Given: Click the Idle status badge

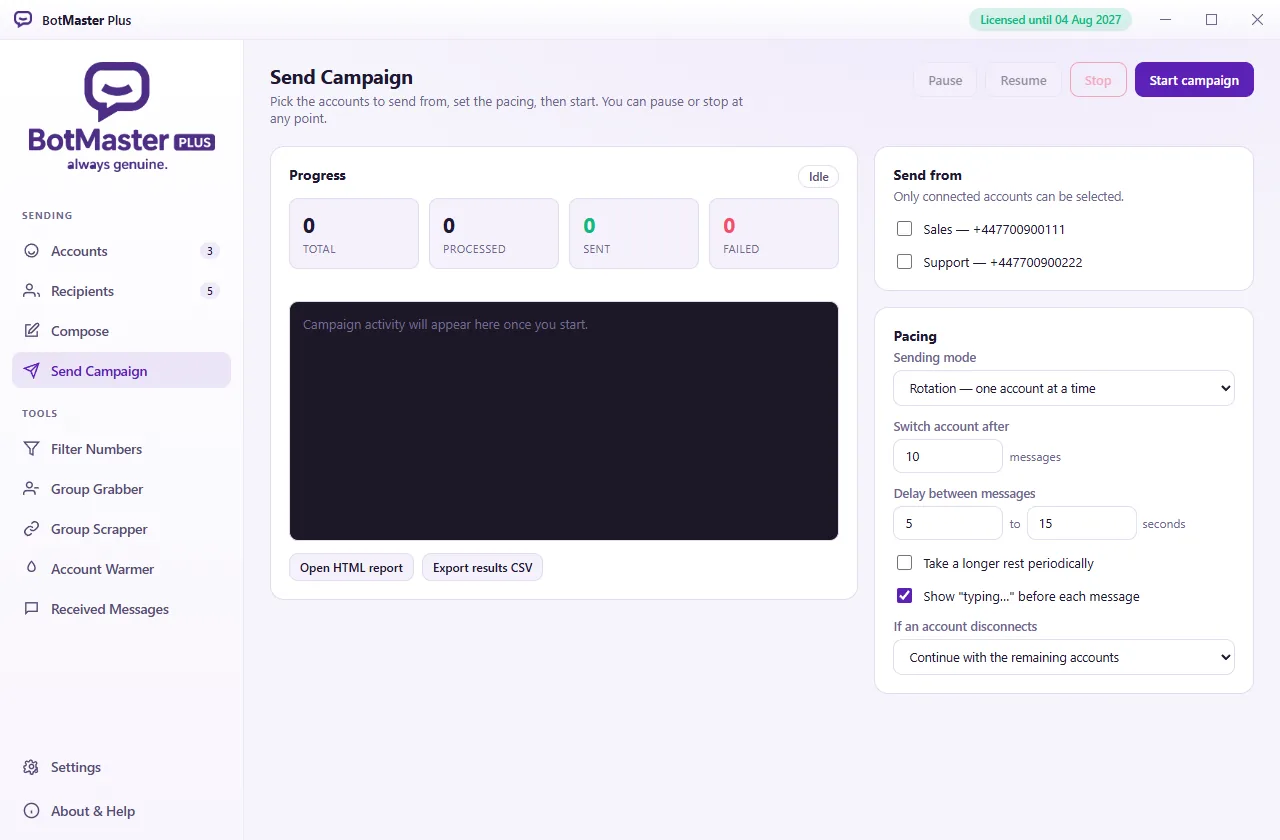Looking at the screenshot, I should click(x=819, y=176).
